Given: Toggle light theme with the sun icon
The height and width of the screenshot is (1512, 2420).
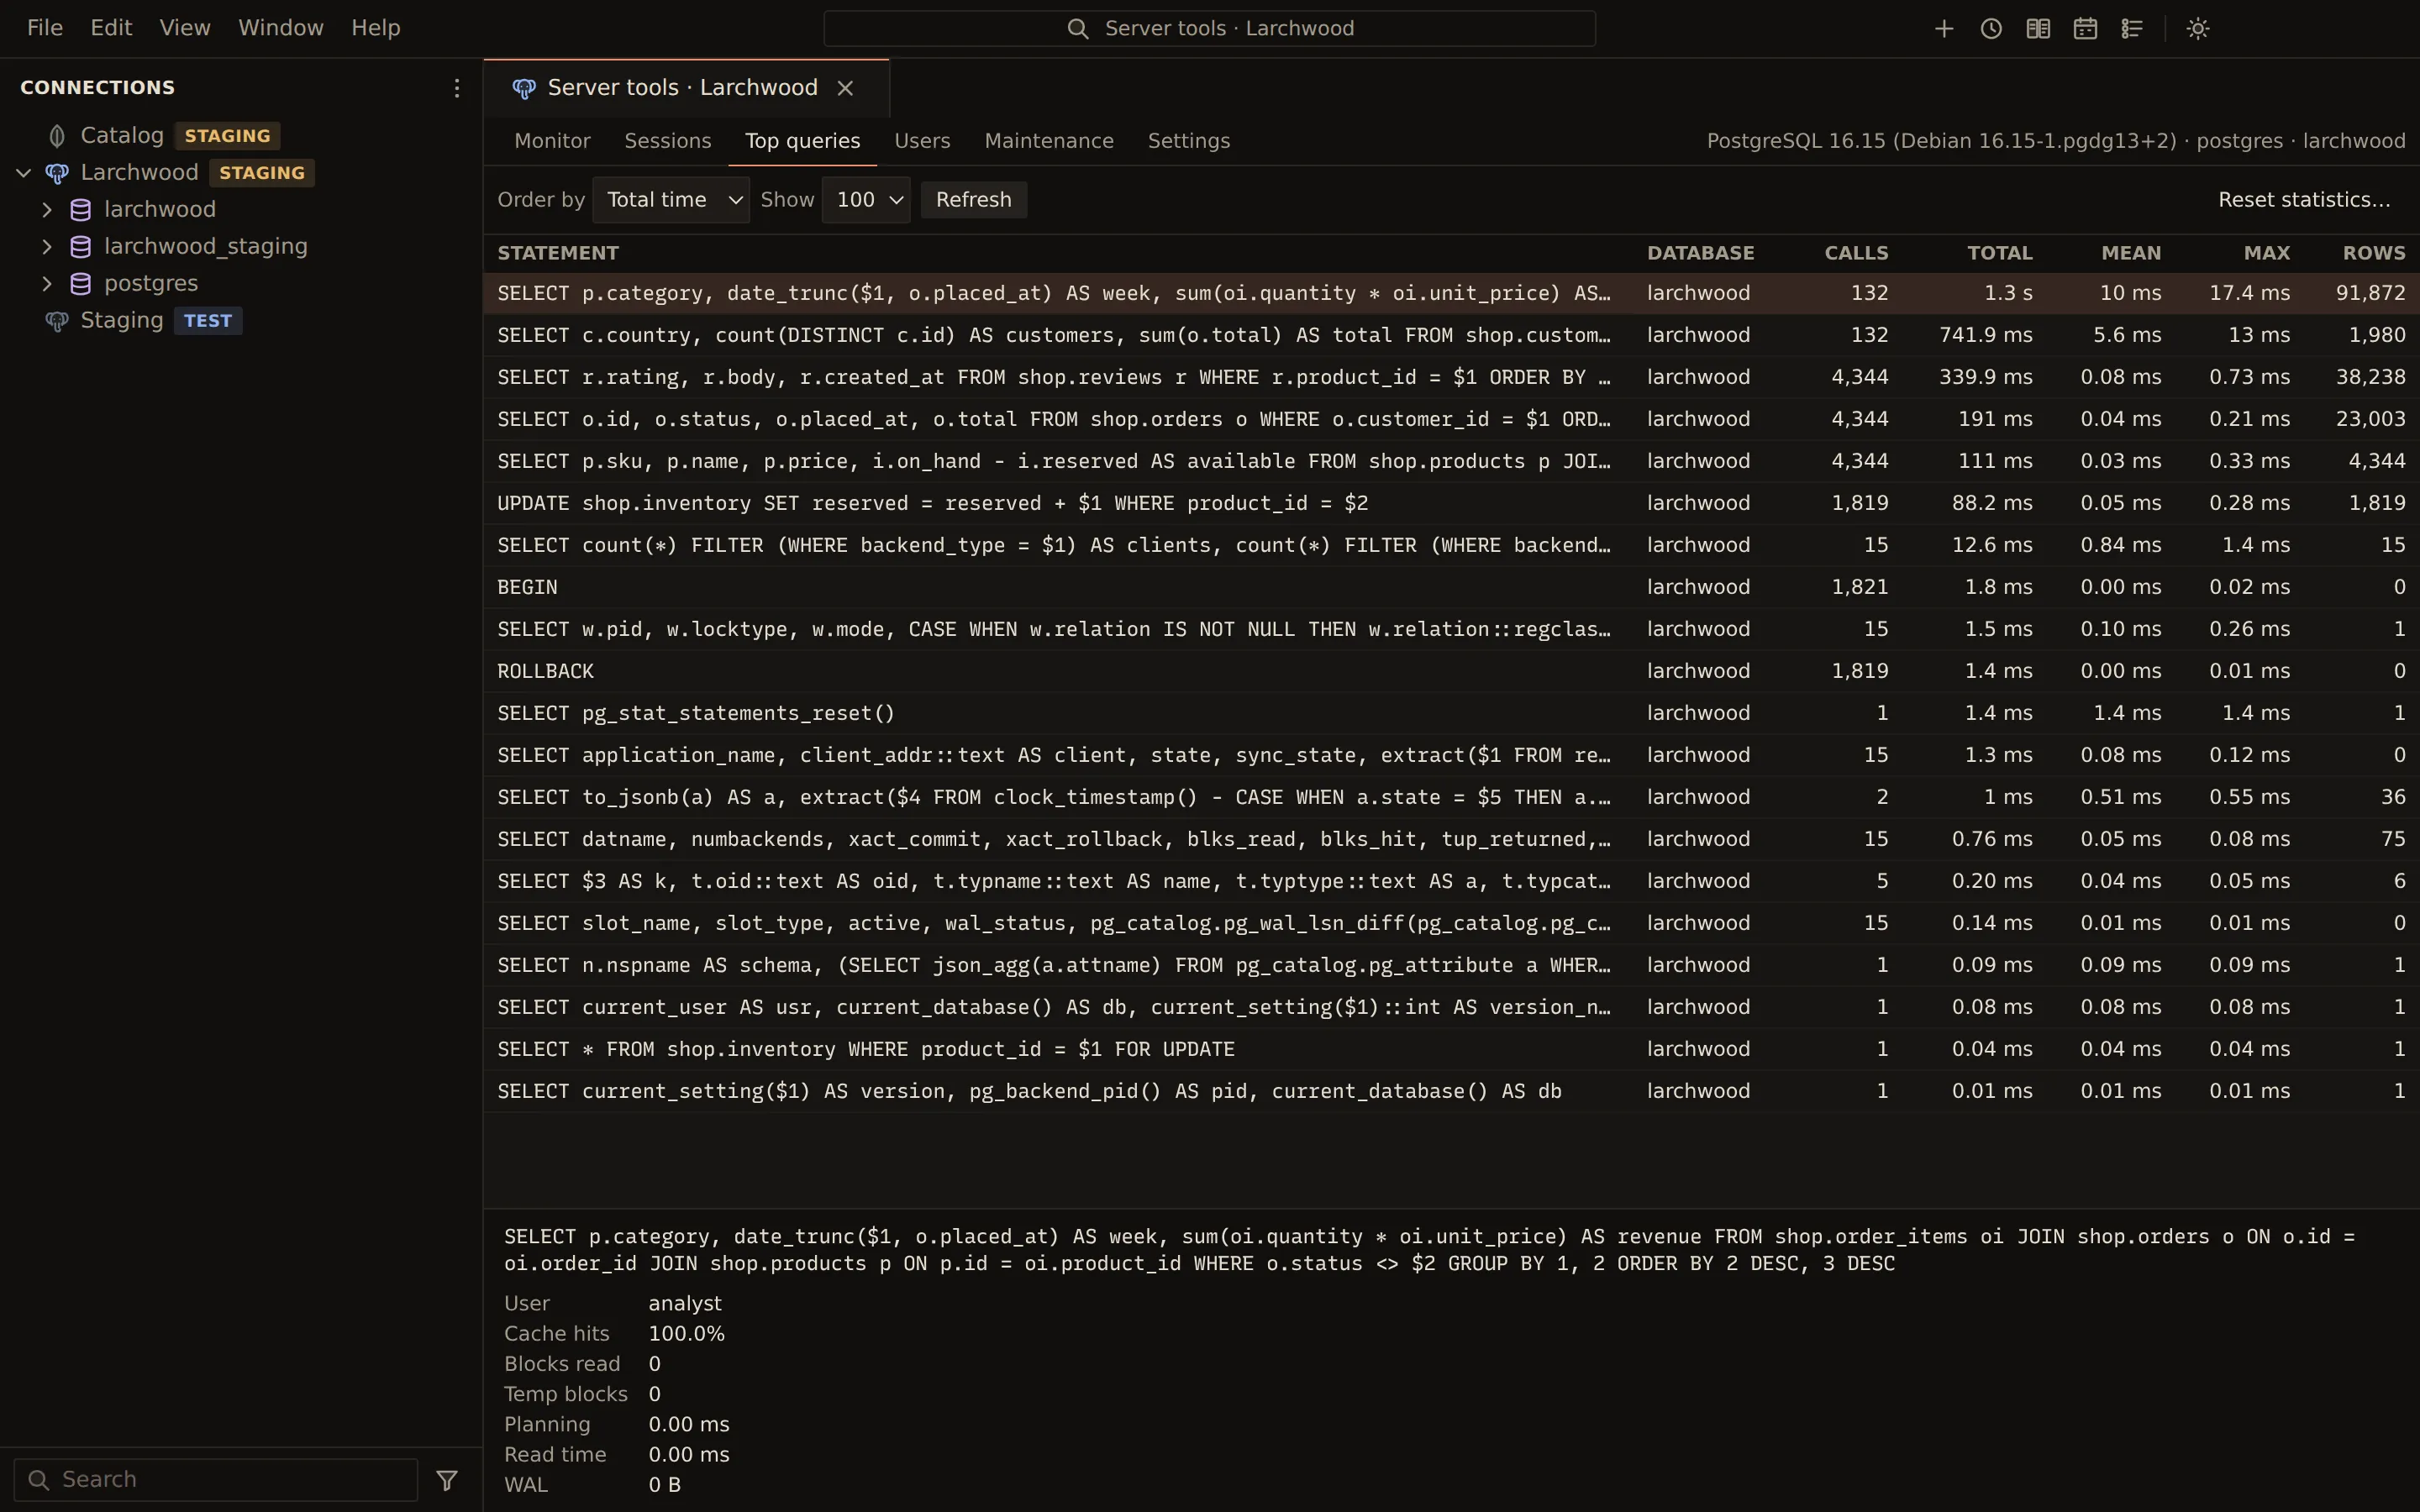Looking at the screenshot, I should pos(2197,28).
